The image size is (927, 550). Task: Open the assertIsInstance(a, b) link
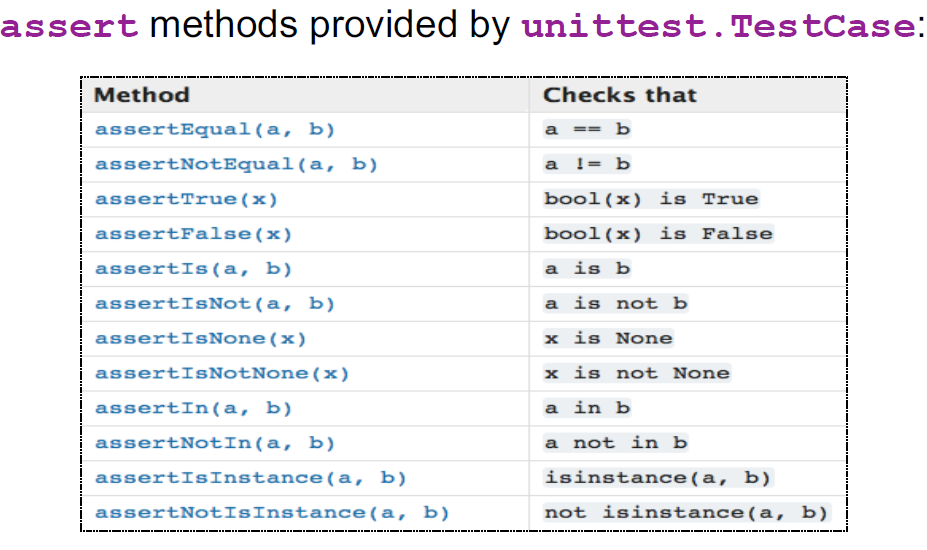[x=251, y=478]
